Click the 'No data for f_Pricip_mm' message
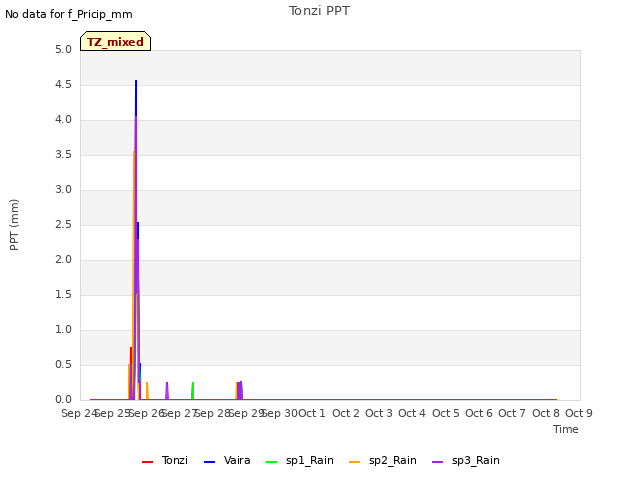The image size is (640, 480). [x=69, y=14]
